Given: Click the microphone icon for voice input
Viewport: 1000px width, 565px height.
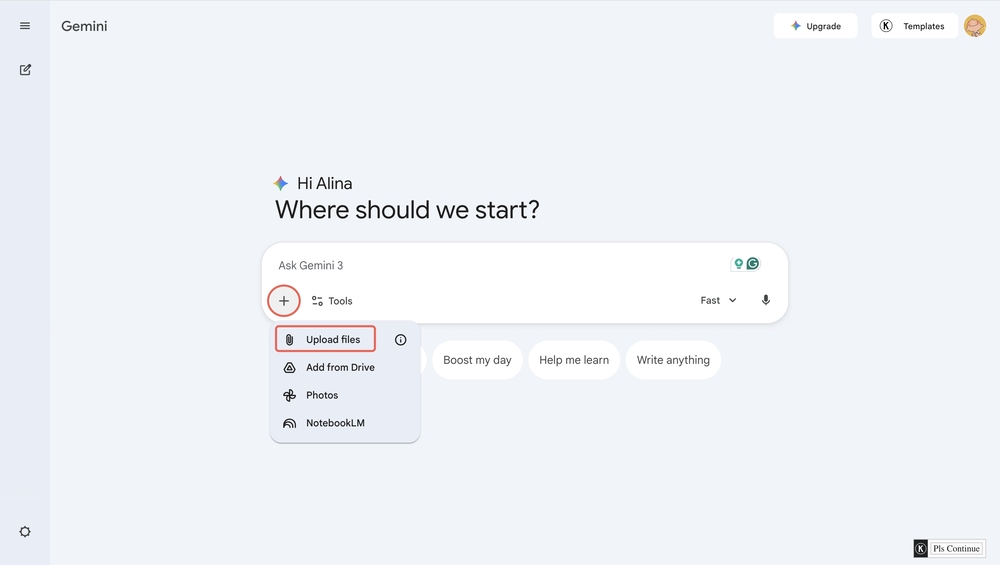Looking at the screenshot, I should pyautogui.click(x=766, y=300).
